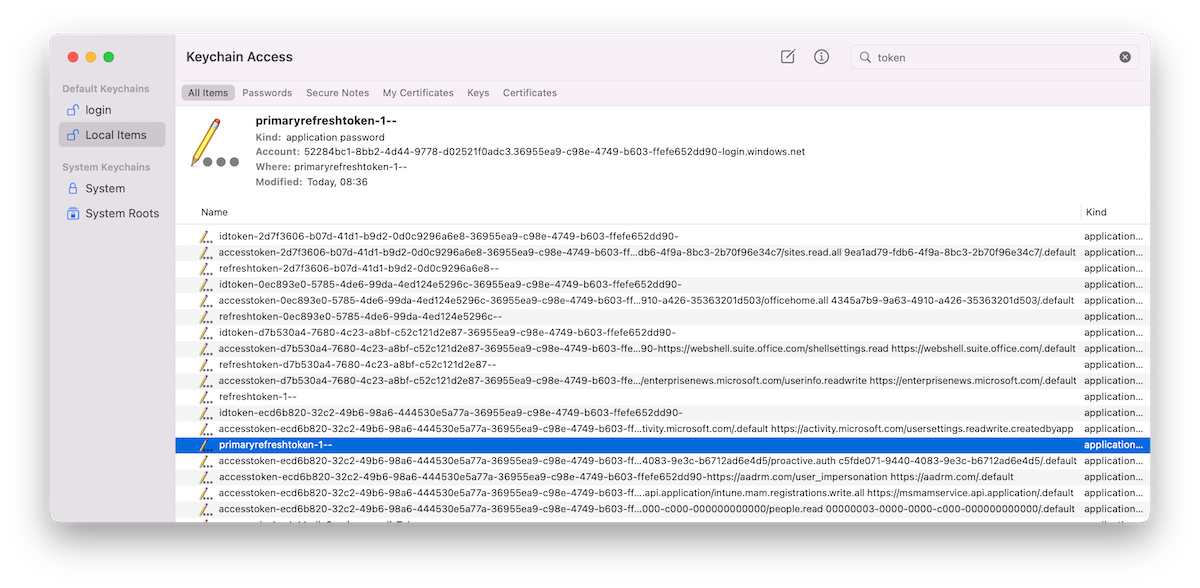Screen dimensions: 1200x588
Task: Sort by the Kind column header
Action: 1096,212
